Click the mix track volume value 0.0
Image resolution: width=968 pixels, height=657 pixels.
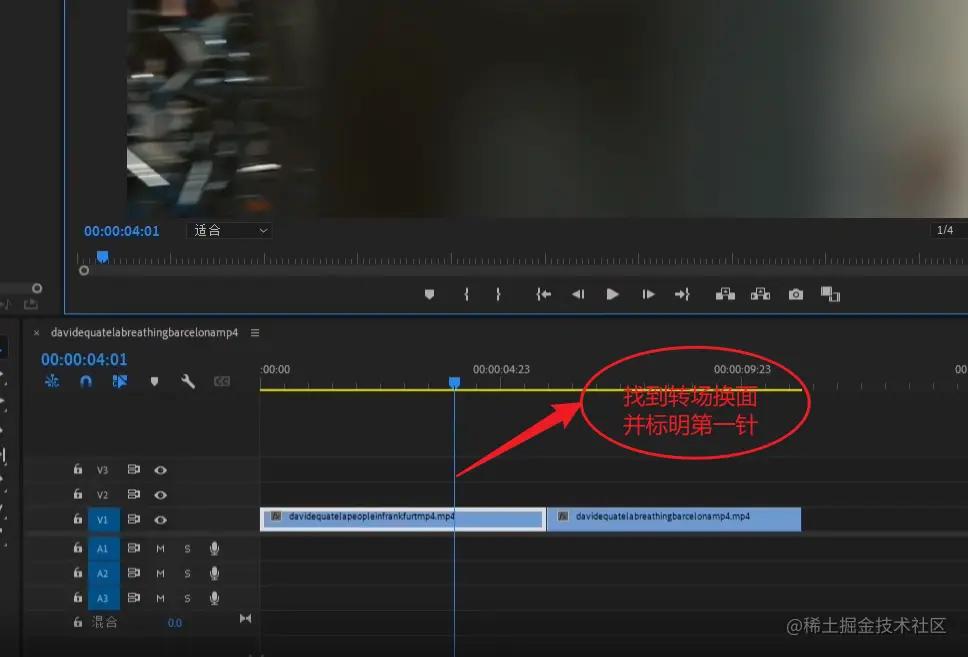pyautogui.click(x=175, y=622)
